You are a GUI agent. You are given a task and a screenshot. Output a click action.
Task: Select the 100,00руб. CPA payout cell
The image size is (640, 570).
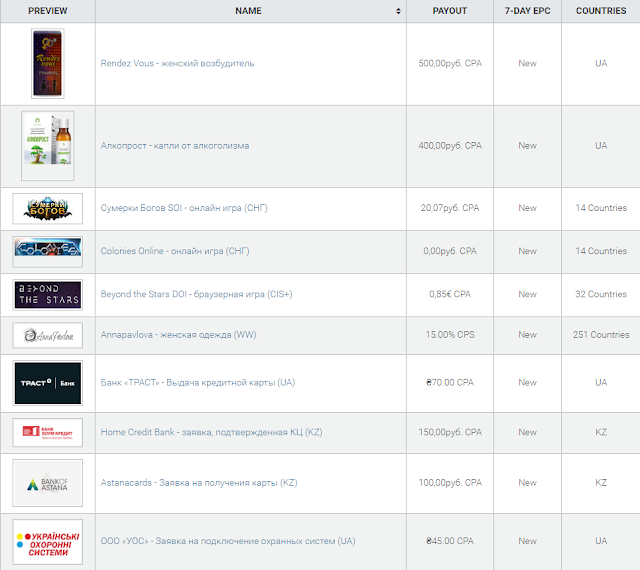(450, 483)
